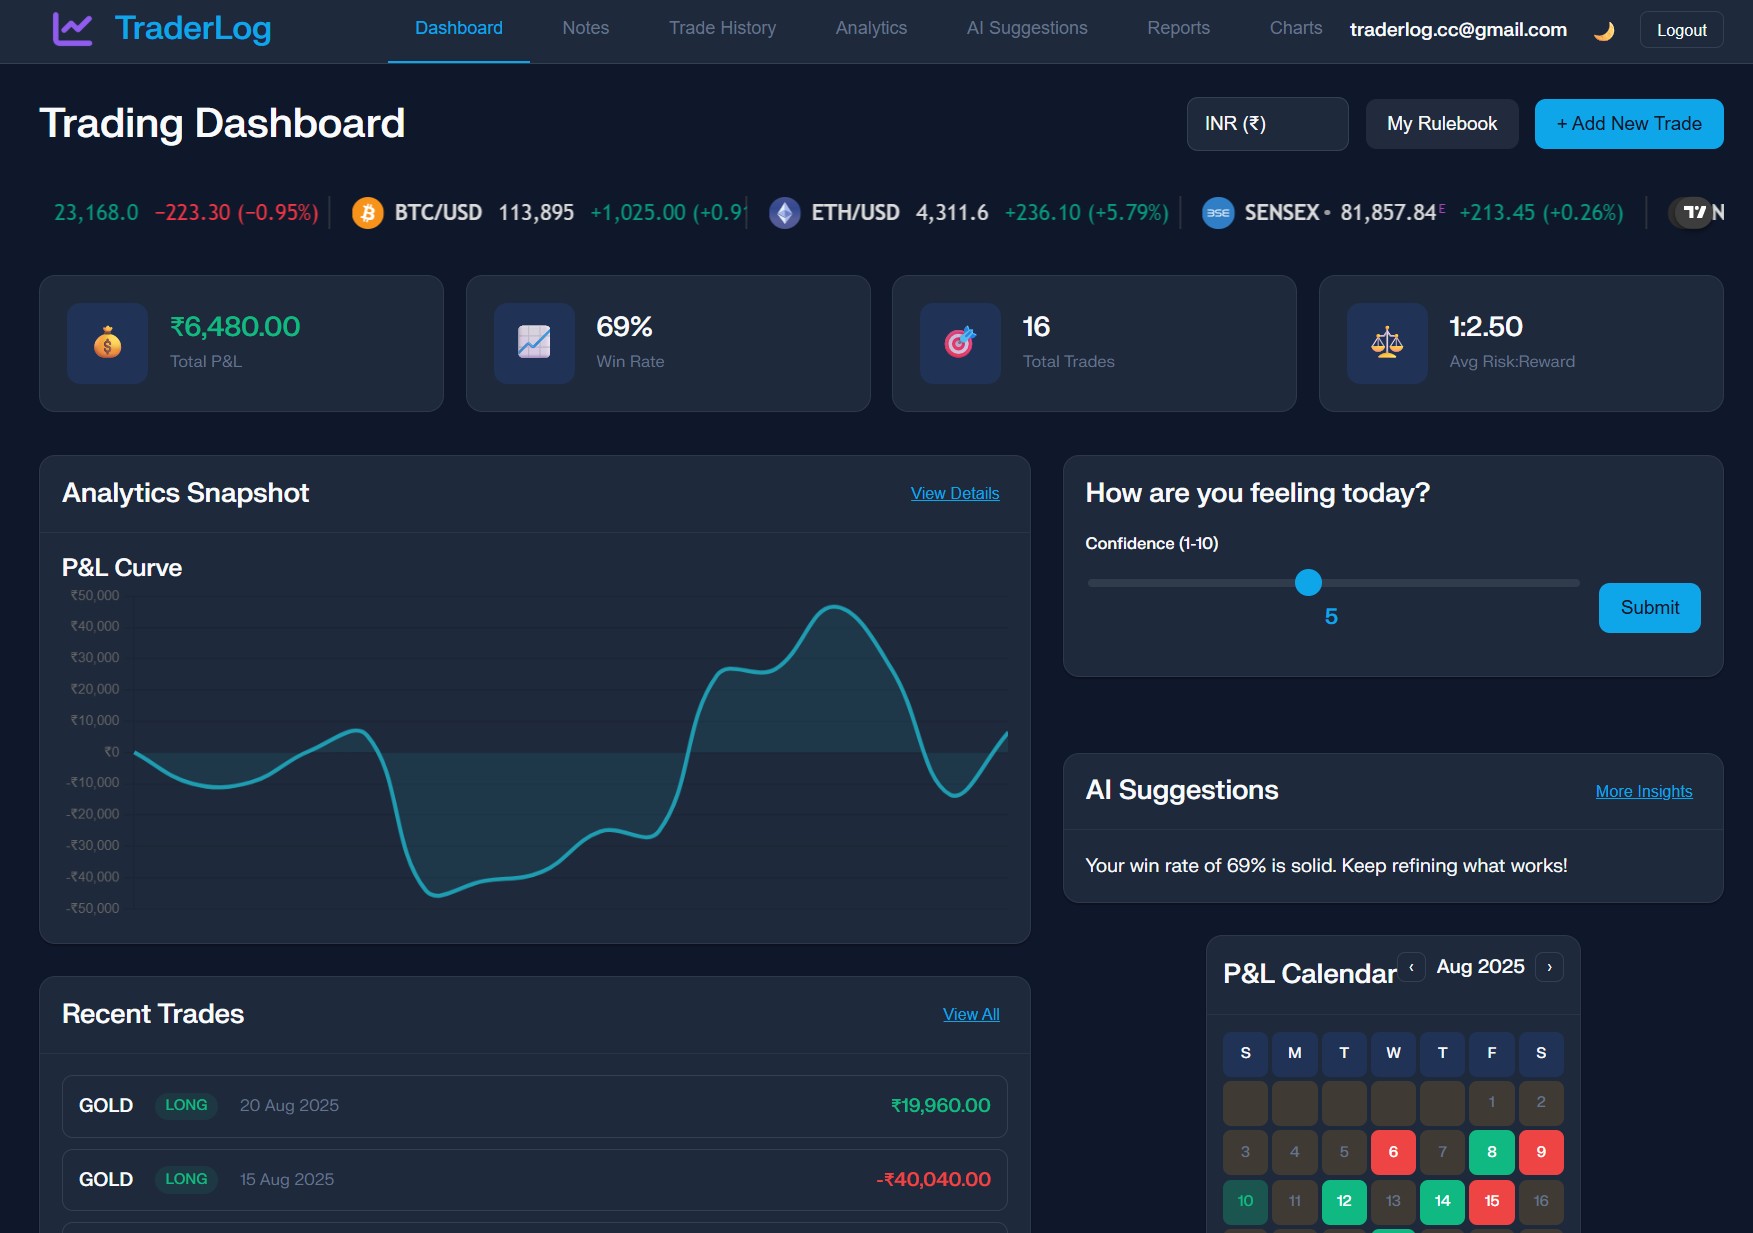Go to previous month in P&L Calendar
This screenshot has height=1233, width=1753.
pyautogui.click(x=1411, y=967)
